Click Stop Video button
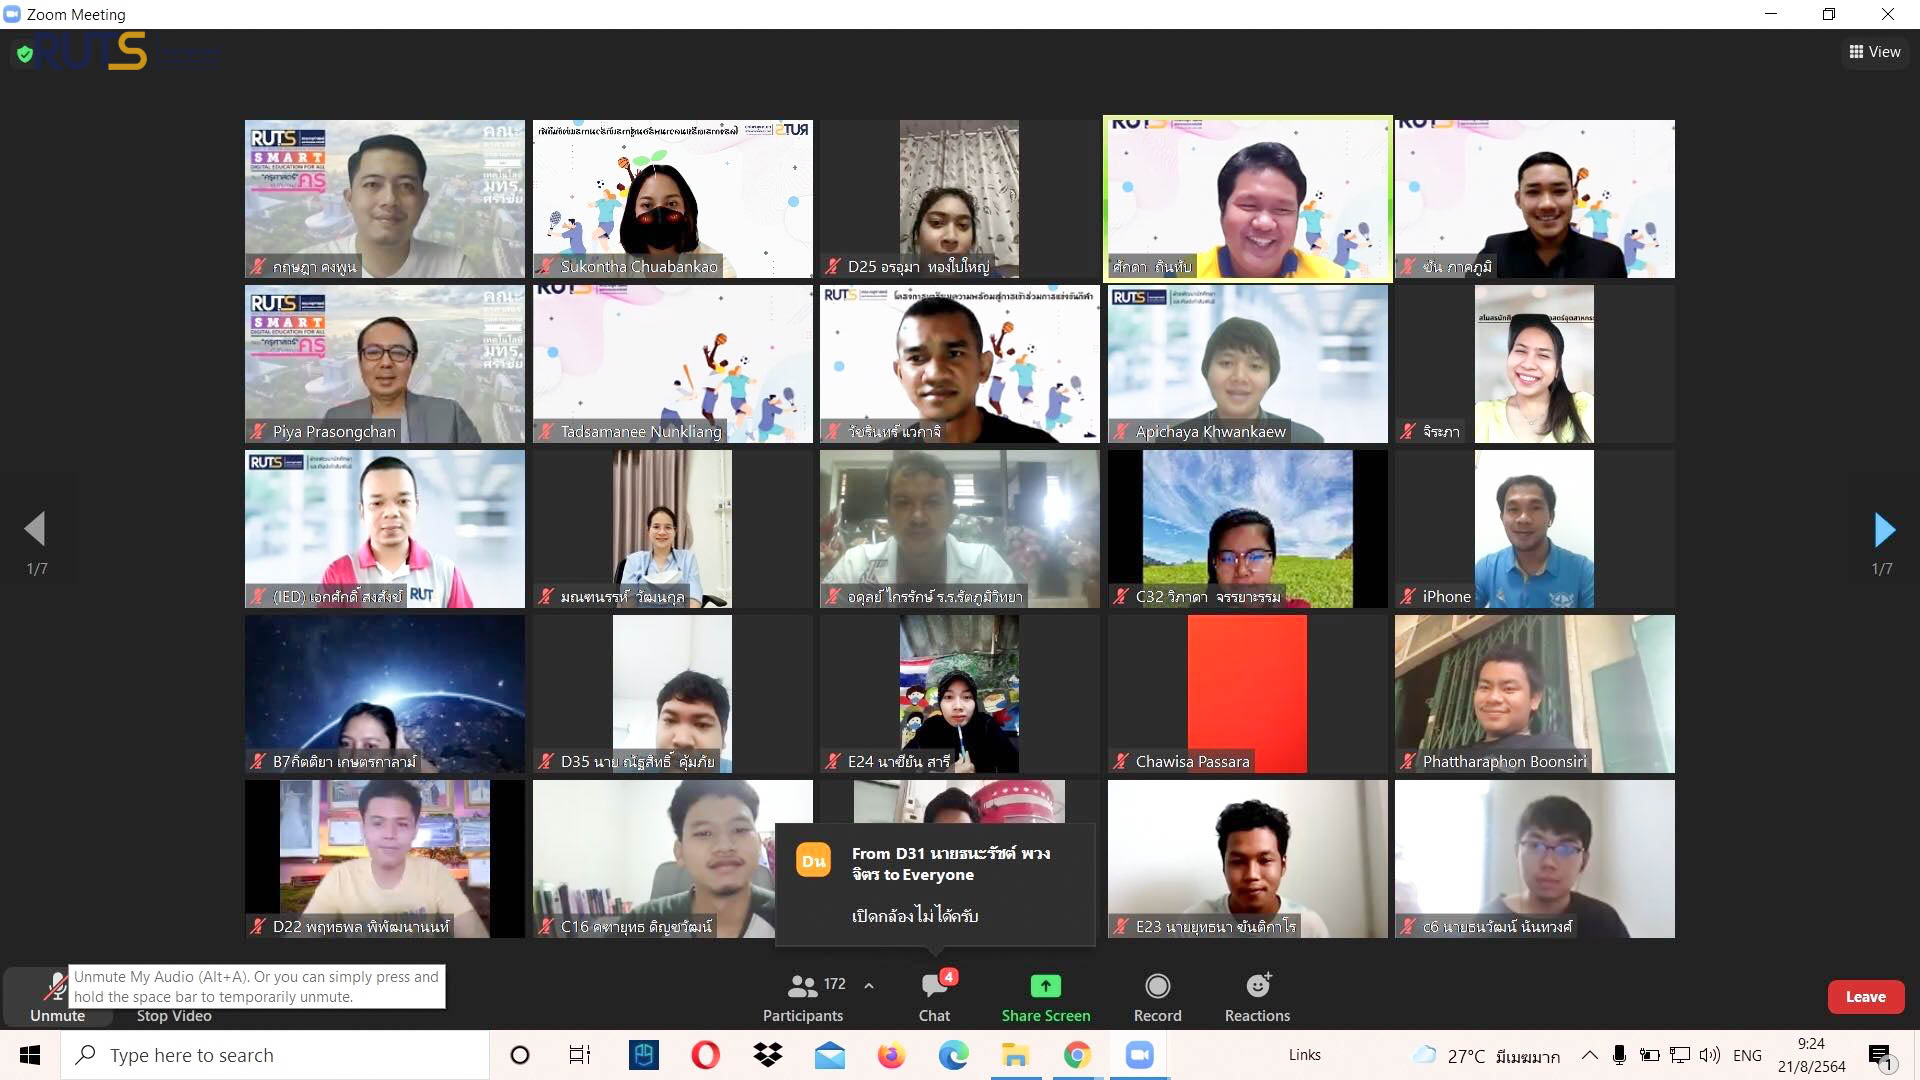The width and height of the screenshot is (1920, 1080). point(174,1016)
